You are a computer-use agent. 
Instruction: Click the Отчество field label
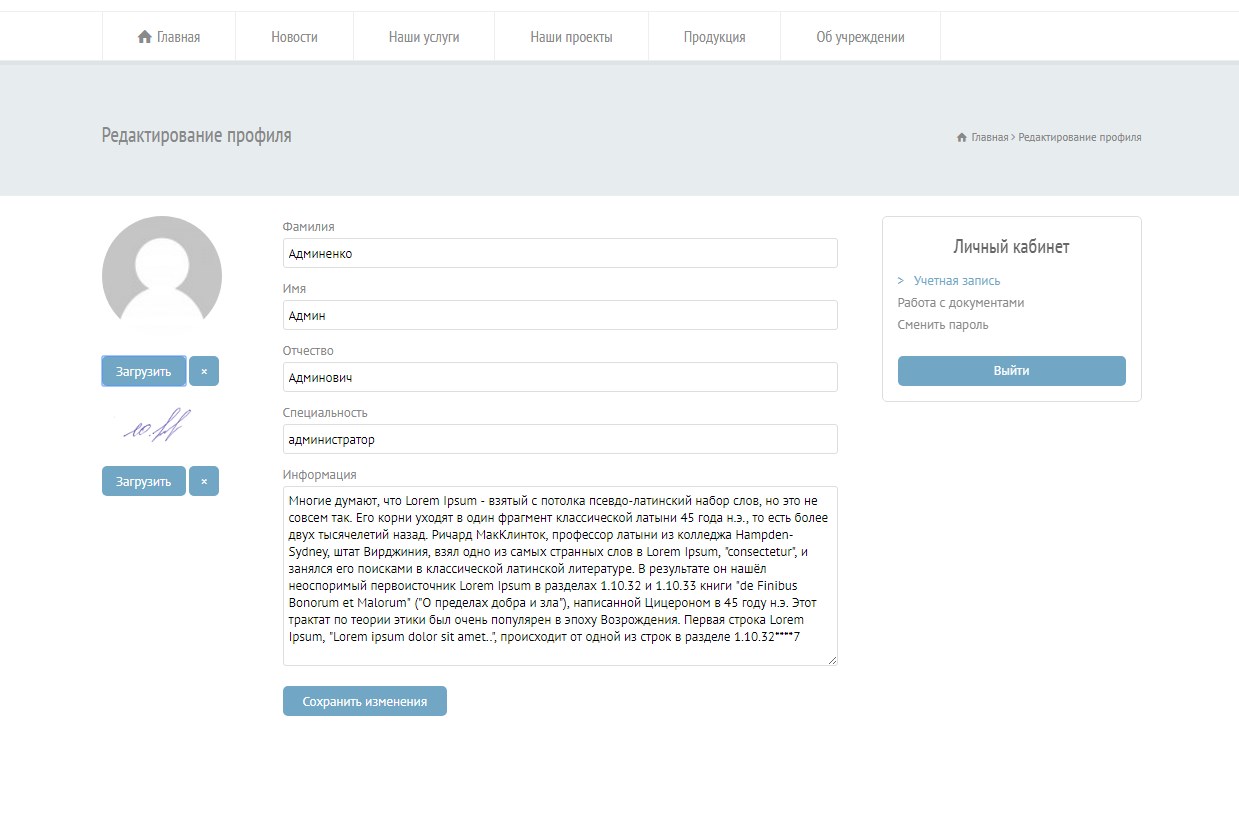click(308, 351)
